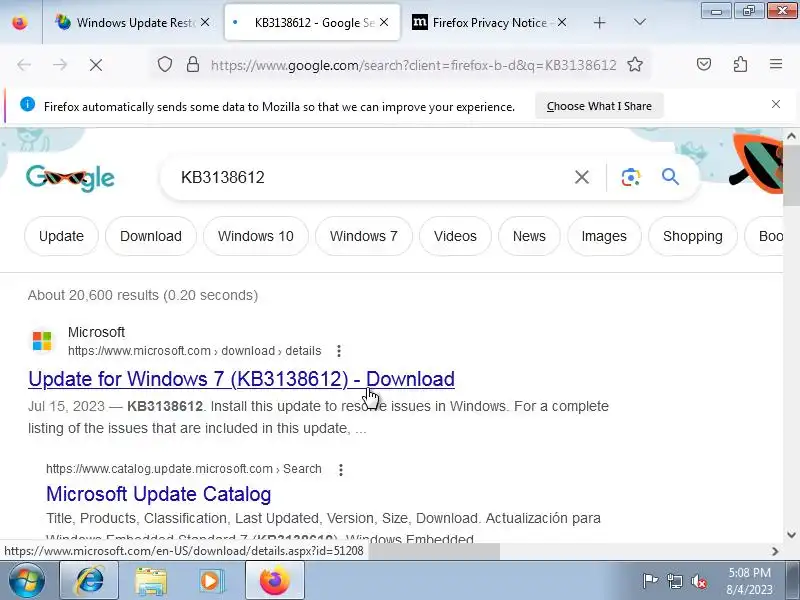The width and height of the screenshot is (800, 600).
Task: Open Windows Media Player from the taskbar
Action: coord(210,580)
